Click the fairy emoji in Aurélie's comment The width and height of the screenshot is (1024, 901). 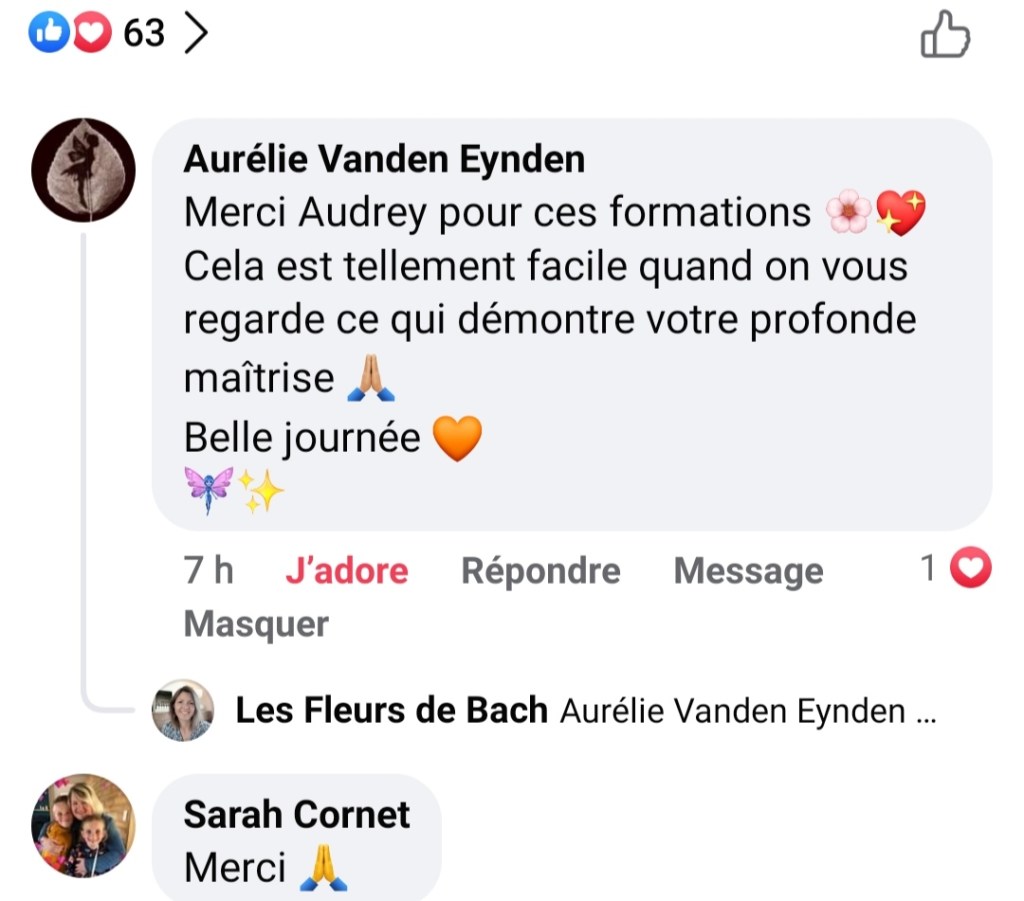click(x=209, y=490)
